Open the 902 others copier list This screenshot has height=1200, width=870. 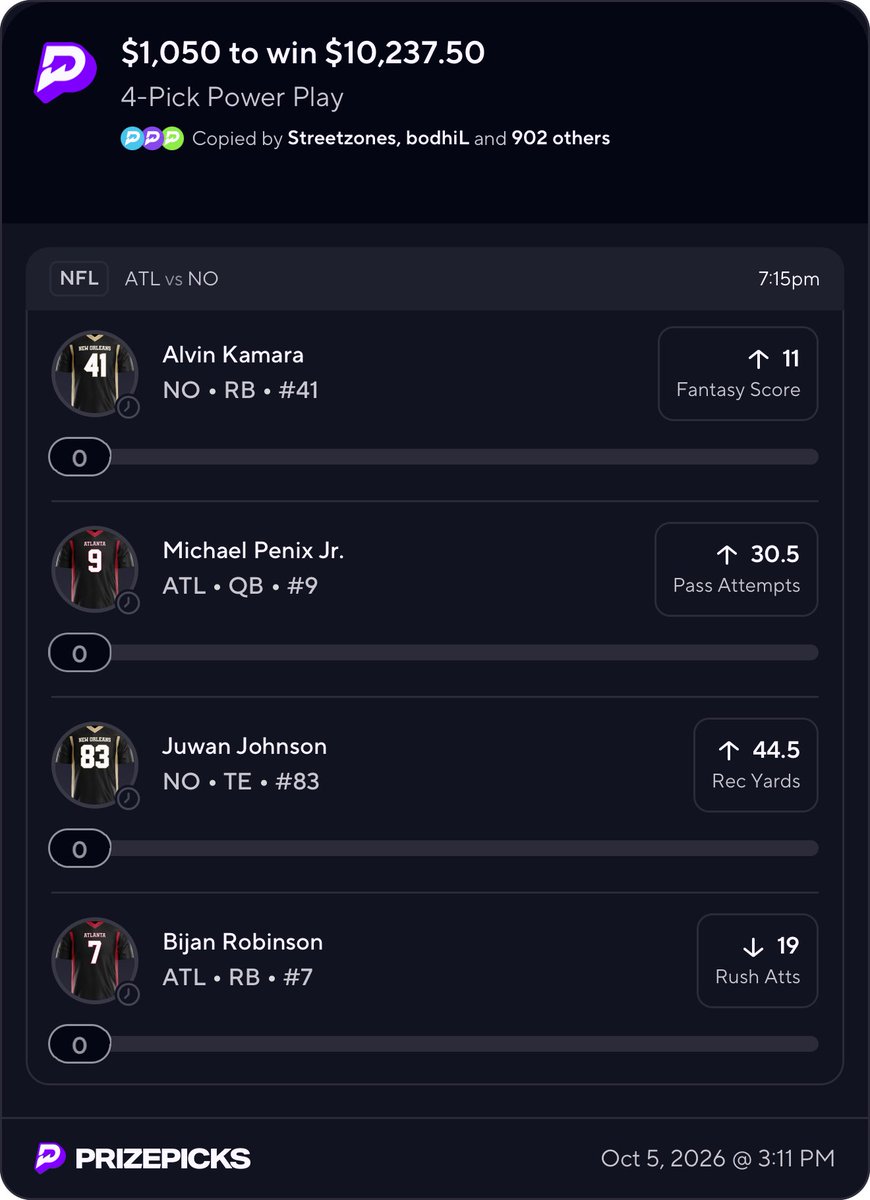coord(561,138)
